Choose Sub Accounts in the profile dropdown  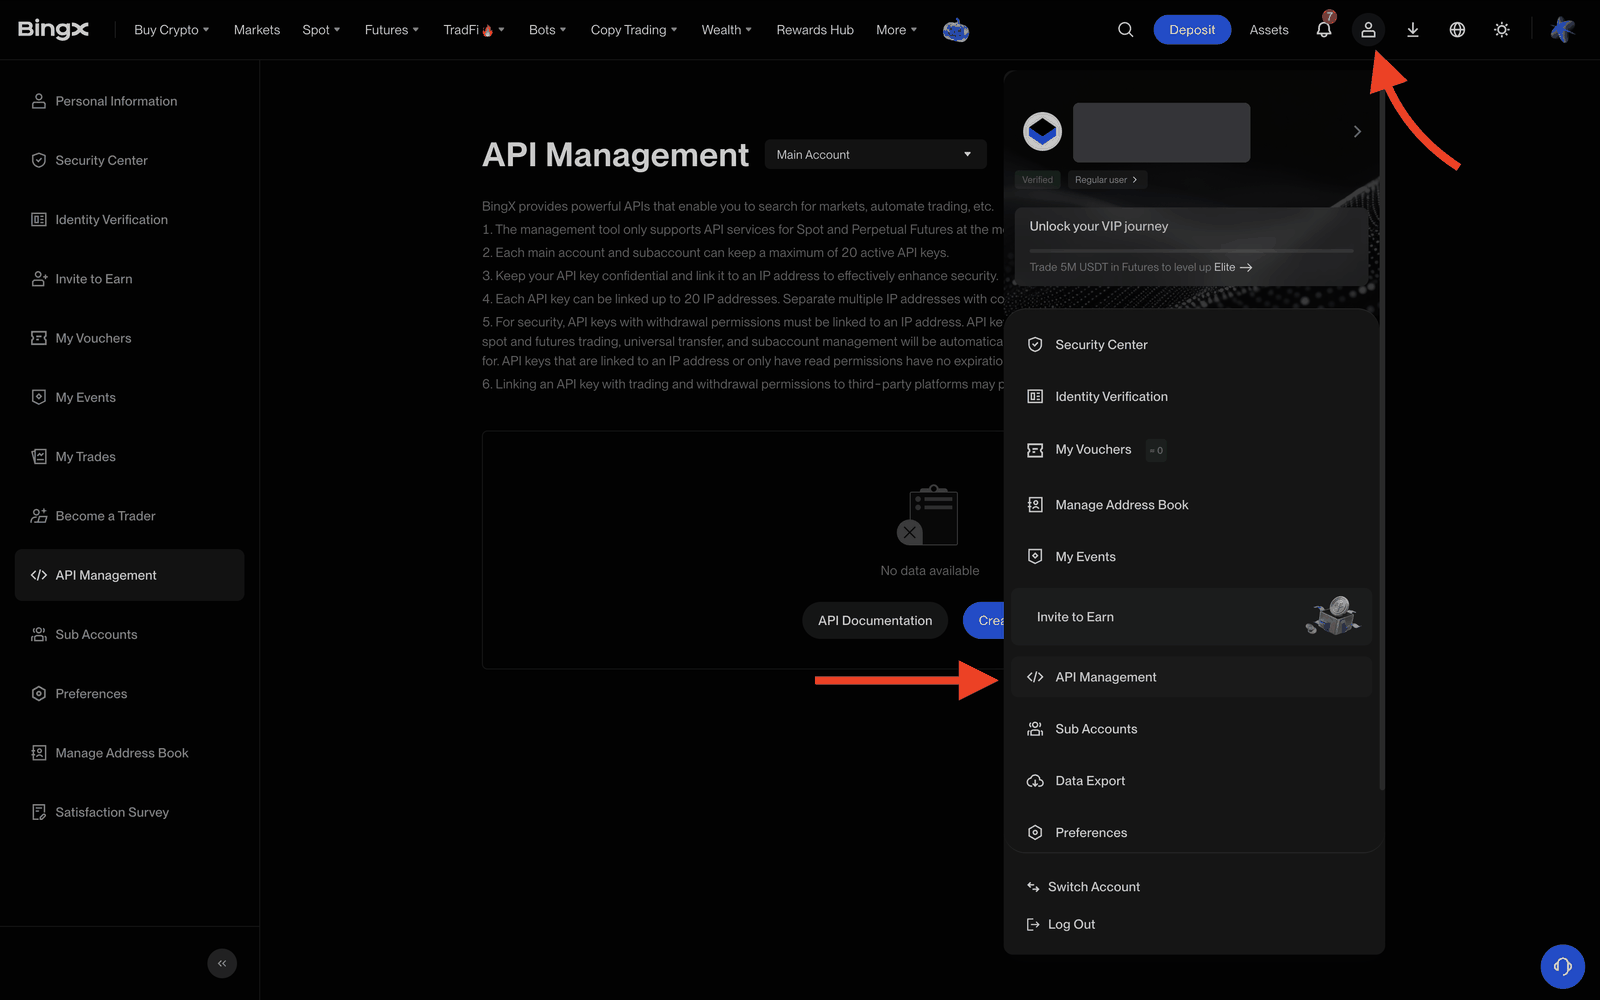pyautogui.click(x=1191, y=729)
